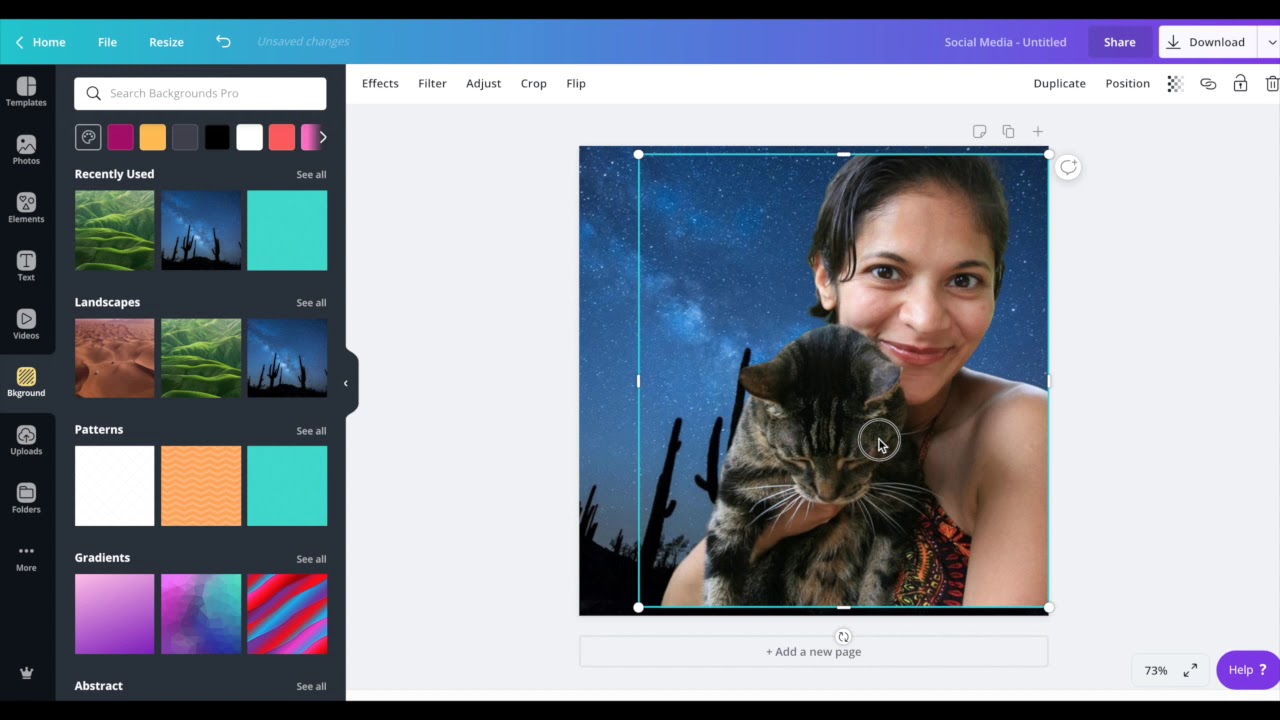This screenshot has height=720, width=1280.
Task: Open the transparency checkerboard icon
Action: point(1175,84)
